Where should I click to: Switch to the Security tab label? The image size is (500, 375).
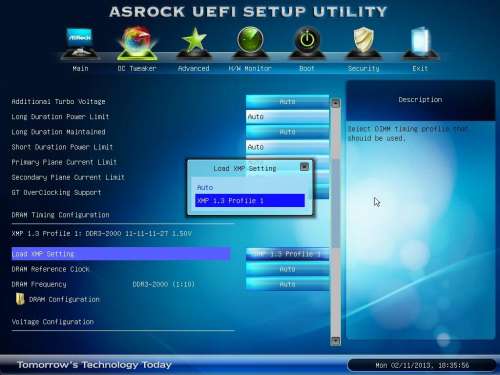tap(364, 68)
